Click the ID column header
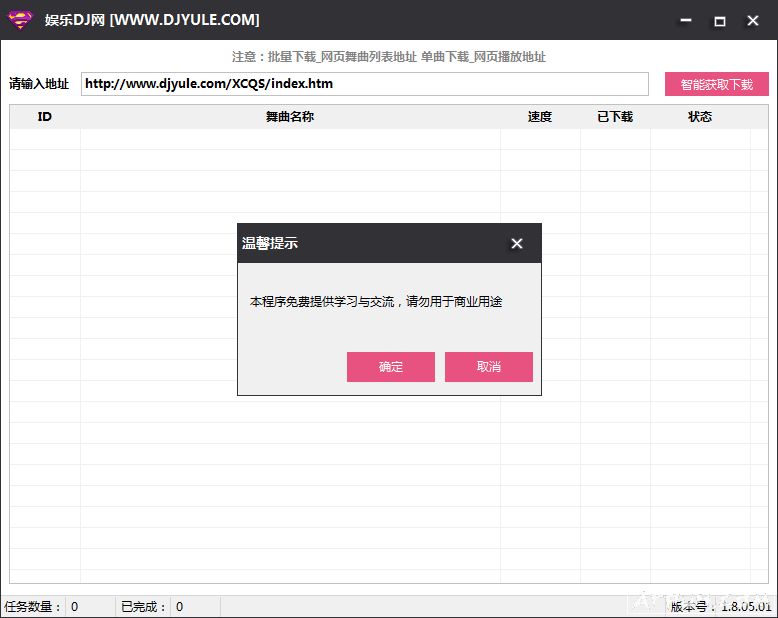This screenshot has height=618, width=778. (45, 117)
